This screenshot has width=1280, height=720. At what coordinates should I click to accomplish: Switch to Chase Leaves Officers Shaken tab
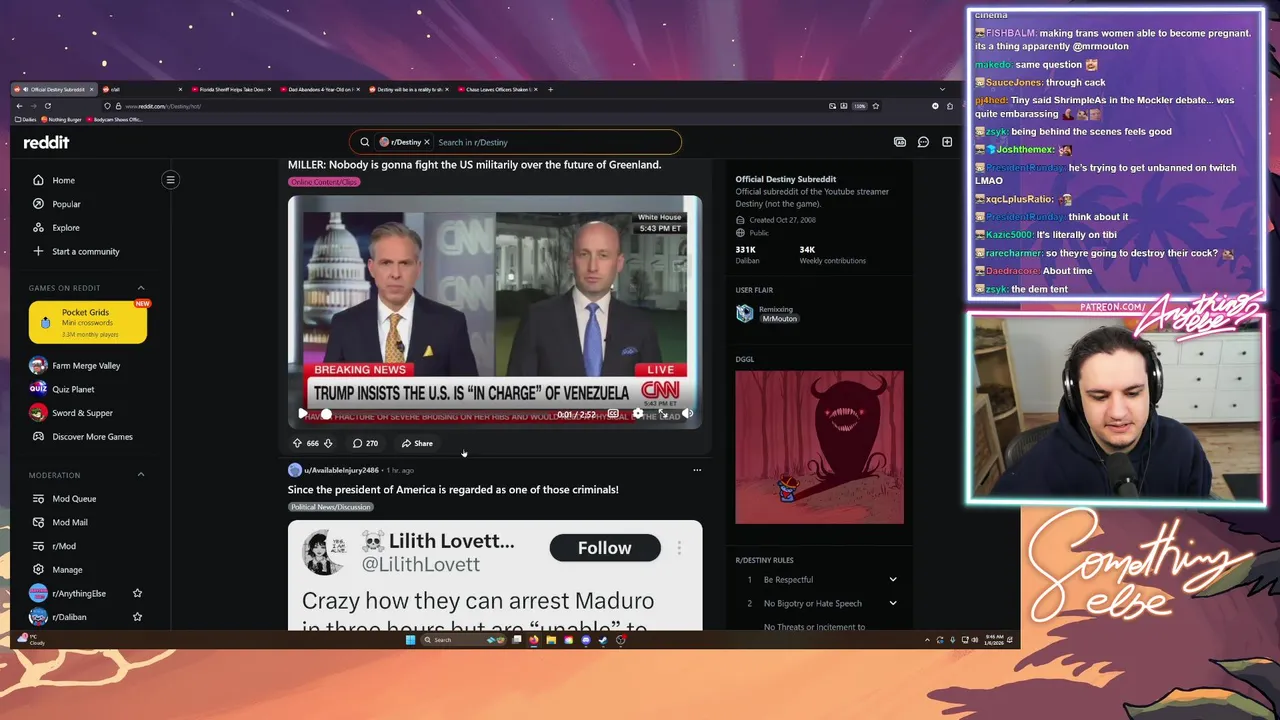498,90
